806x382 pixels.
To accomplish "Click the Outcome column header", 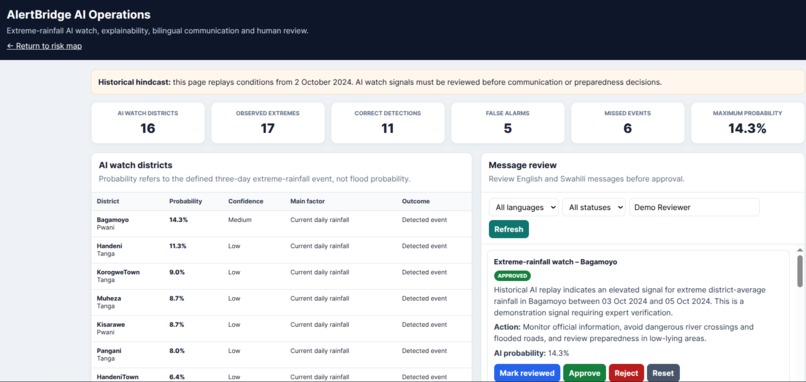I will (x=416, y=201).
